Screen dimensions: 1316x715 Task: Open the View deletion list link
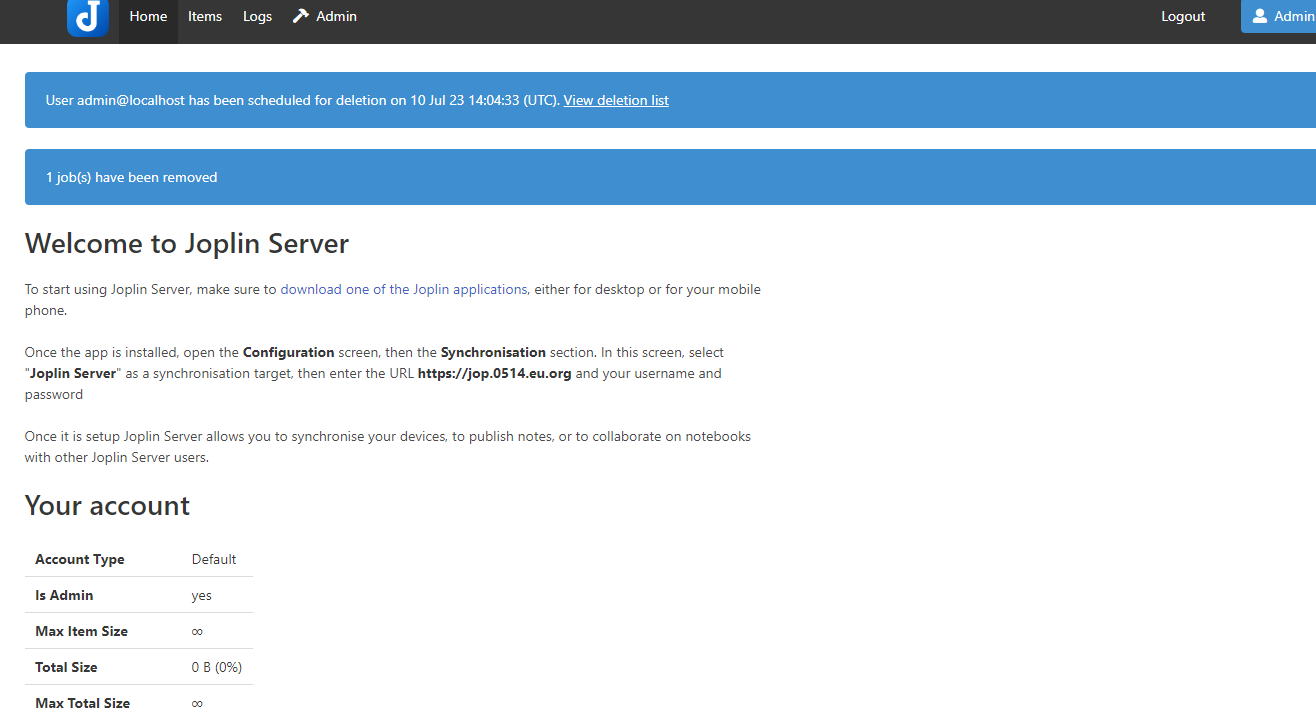point(616,100)
